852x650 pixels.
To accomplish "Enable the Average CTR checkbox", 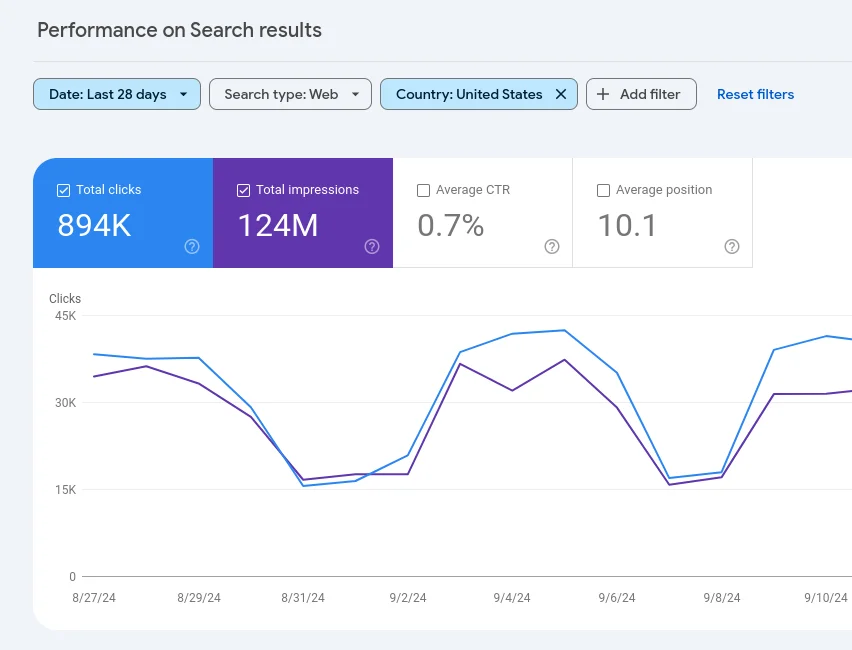I will [424, 190].
